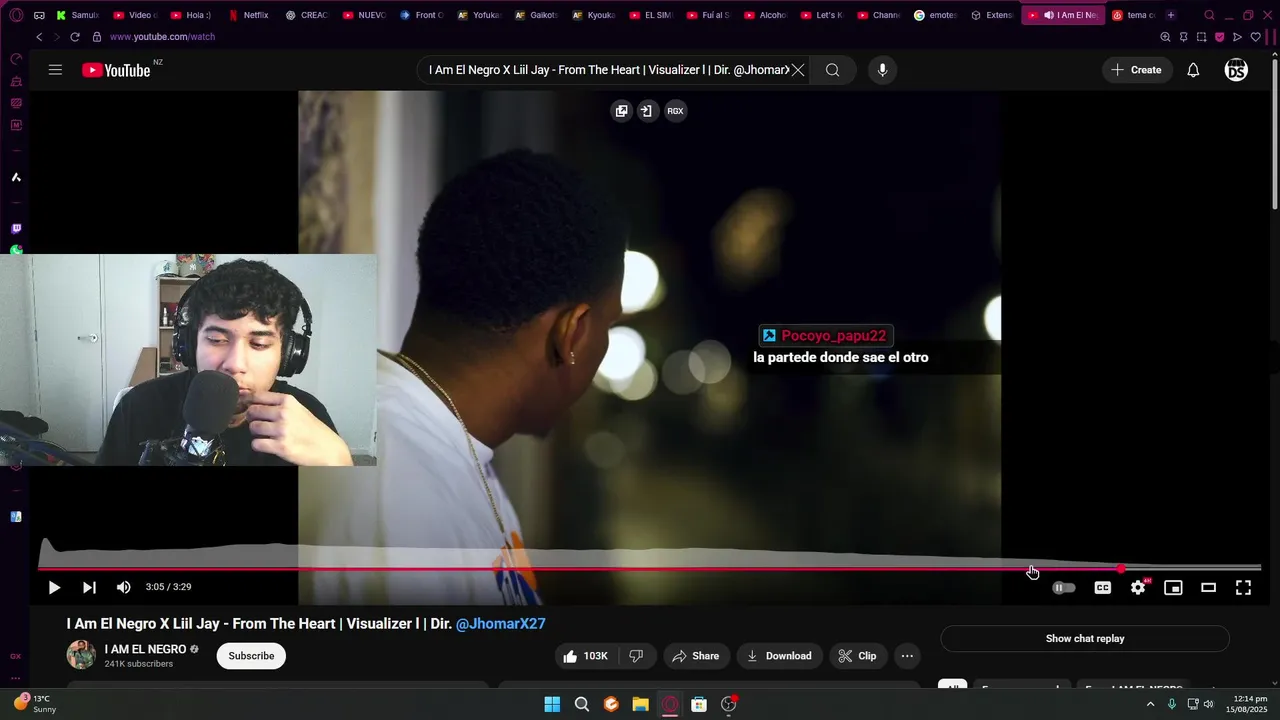The image size is (1280, 720).
Task: Skip to the next video
Action: click(89, 588)
